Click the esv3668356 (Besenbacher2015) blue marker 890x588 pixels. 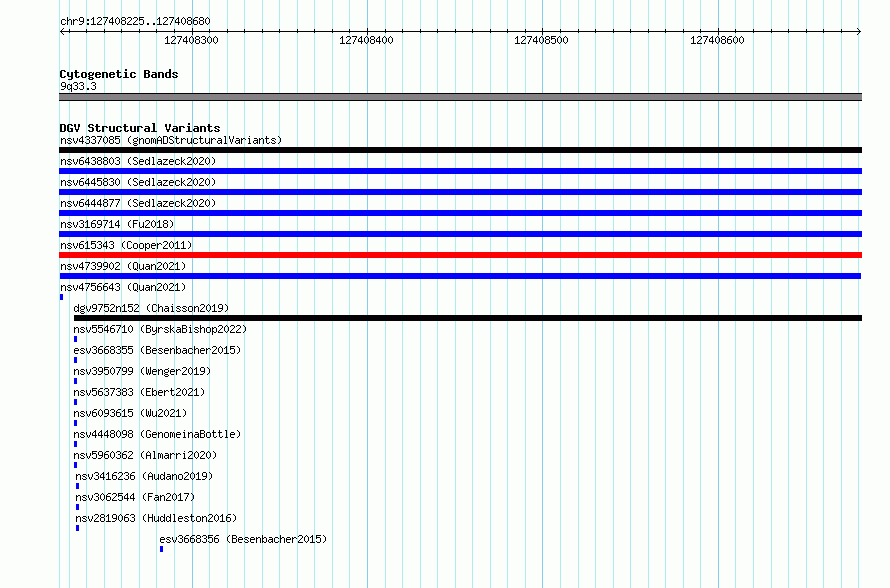point(162,549)
